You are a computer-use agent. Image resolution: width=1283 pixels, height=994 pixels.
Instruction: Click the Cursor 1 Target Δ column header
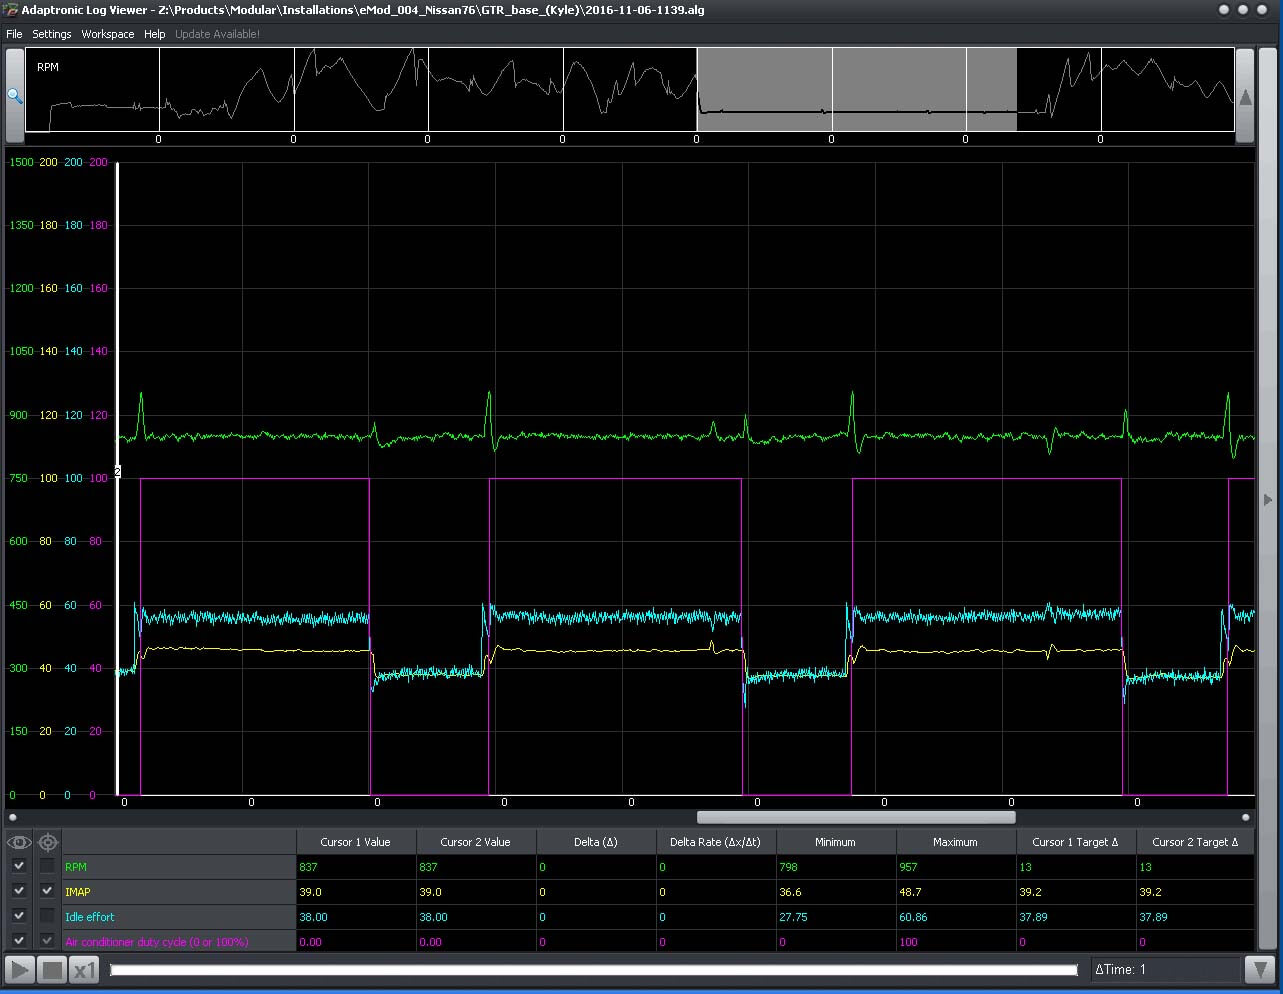pyautogui.click(x=1076, y=842)
